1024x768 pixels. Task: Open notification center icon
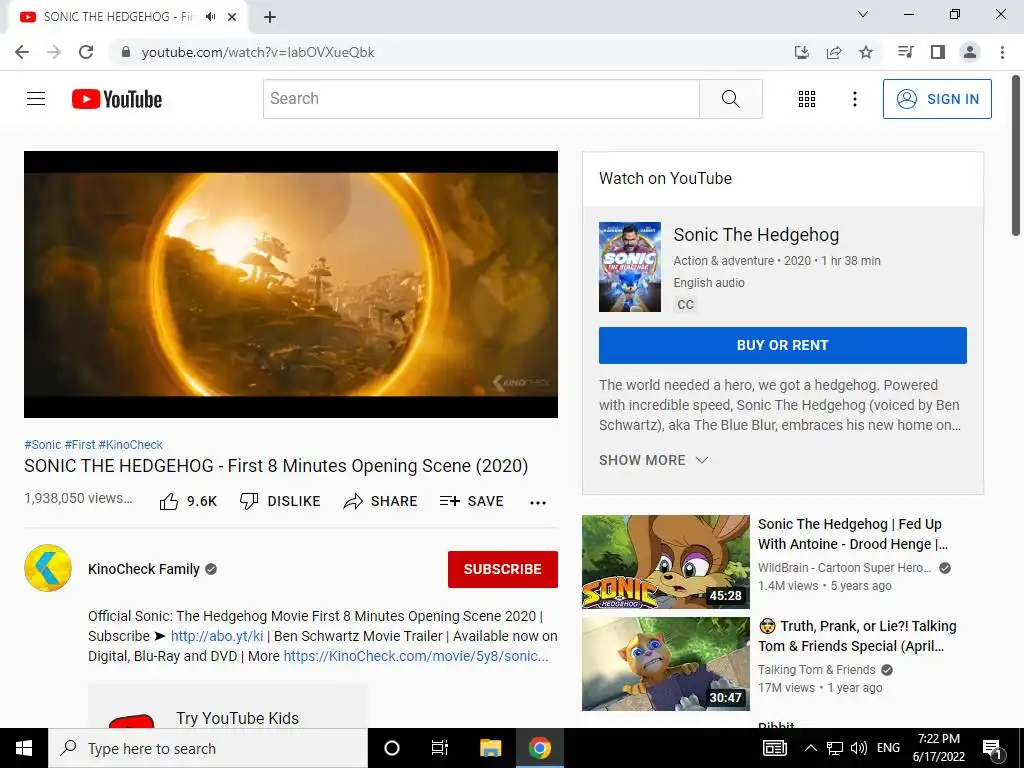coord(991,748)
